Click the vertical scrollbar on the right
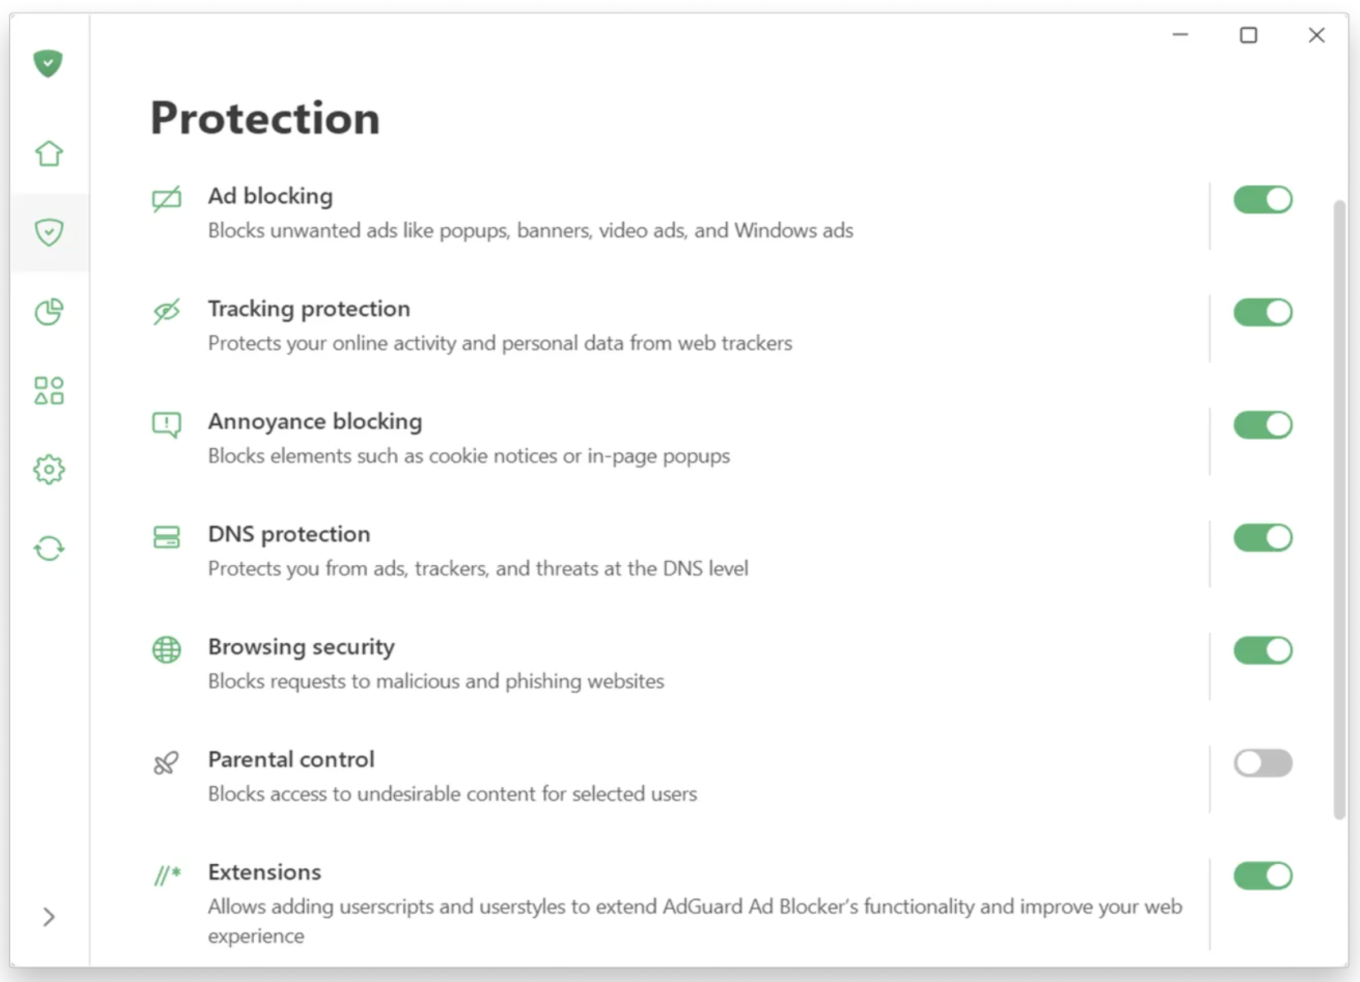1360x982 pixels. pos(1340,510)
